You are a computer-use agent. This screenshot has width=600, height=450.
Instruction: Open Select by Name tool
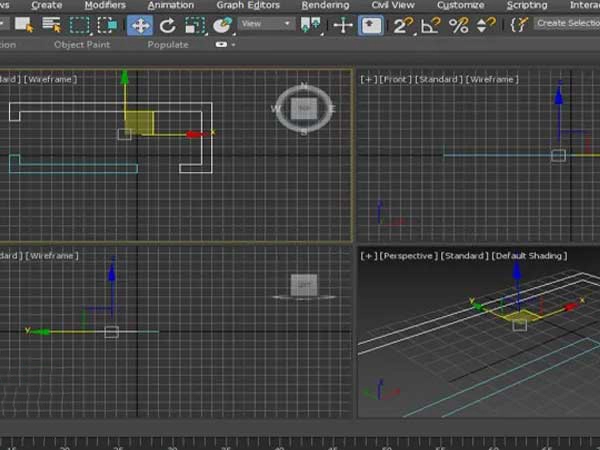click(52, 25)
